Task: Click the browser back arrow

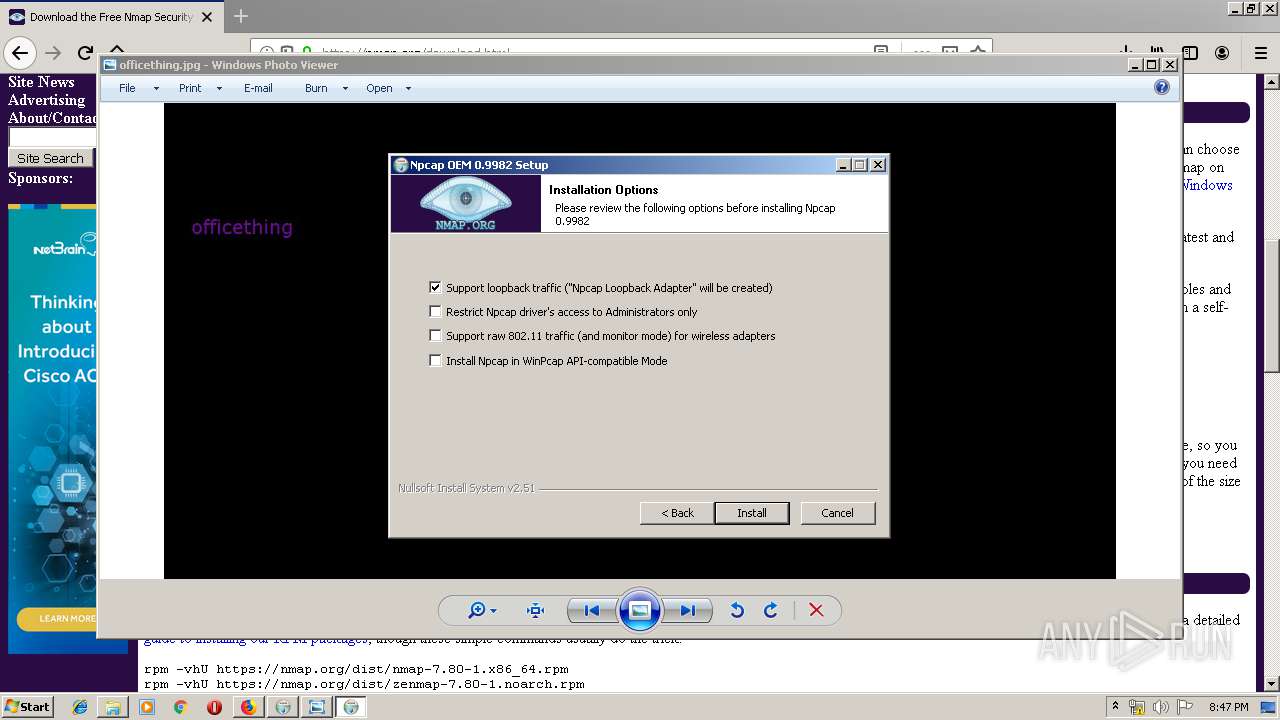Action: pos(20,53)
